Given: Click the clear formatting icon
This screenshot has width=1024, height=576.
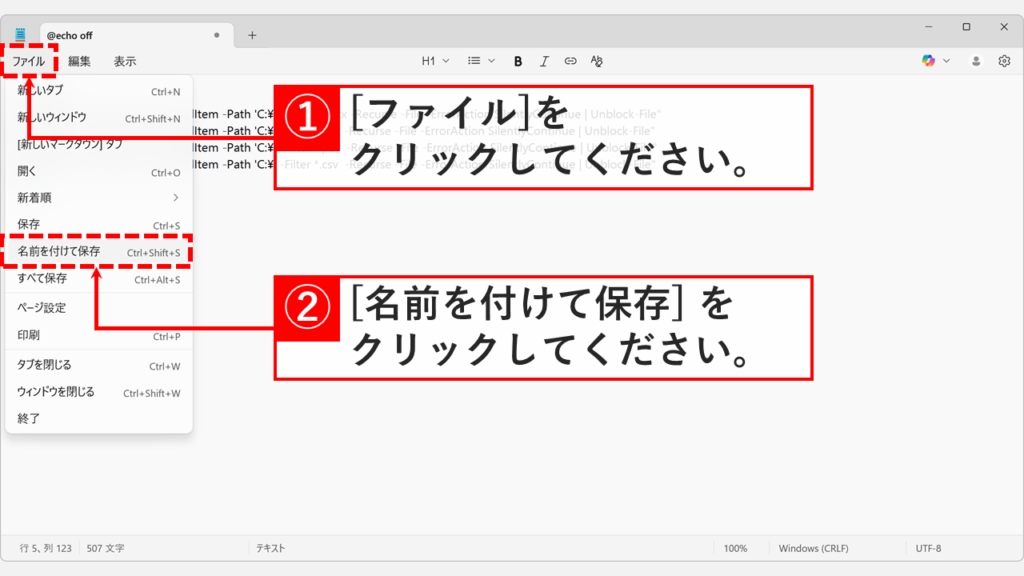Looking at the screenshot, I should (x=597, y=61).
